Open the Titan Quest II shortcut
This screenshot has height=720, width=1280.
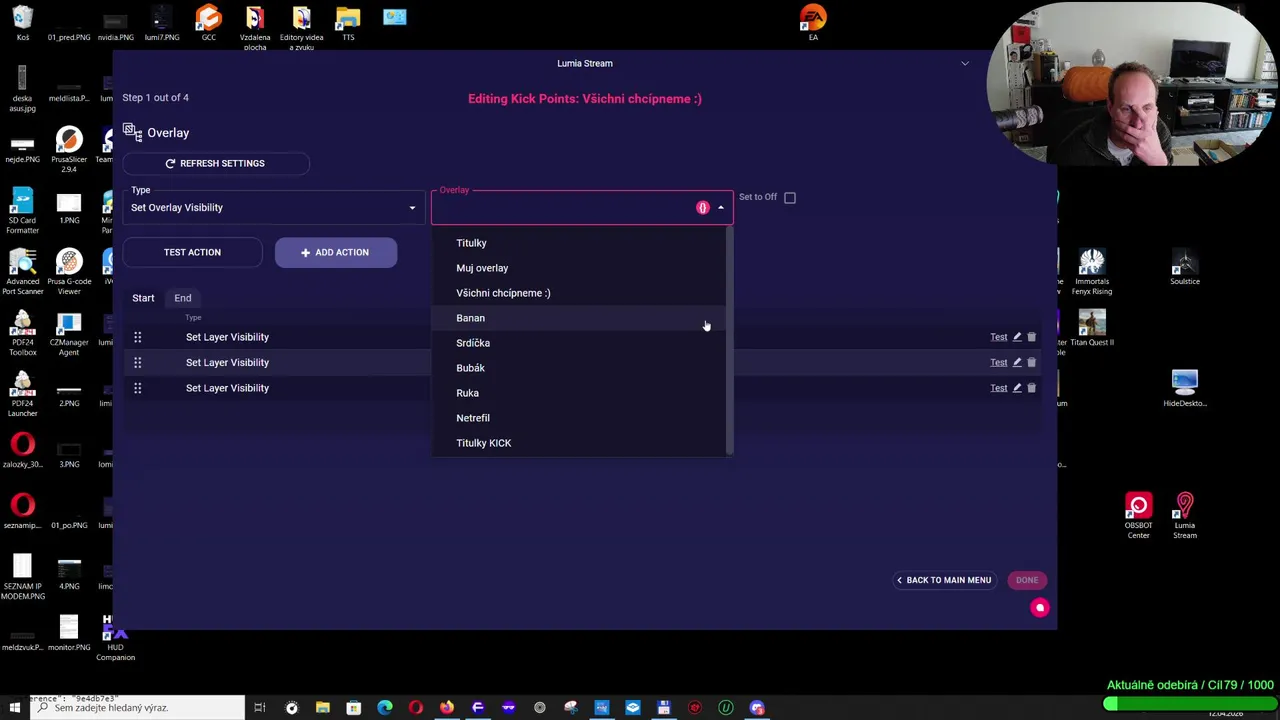pos(1092,328)
